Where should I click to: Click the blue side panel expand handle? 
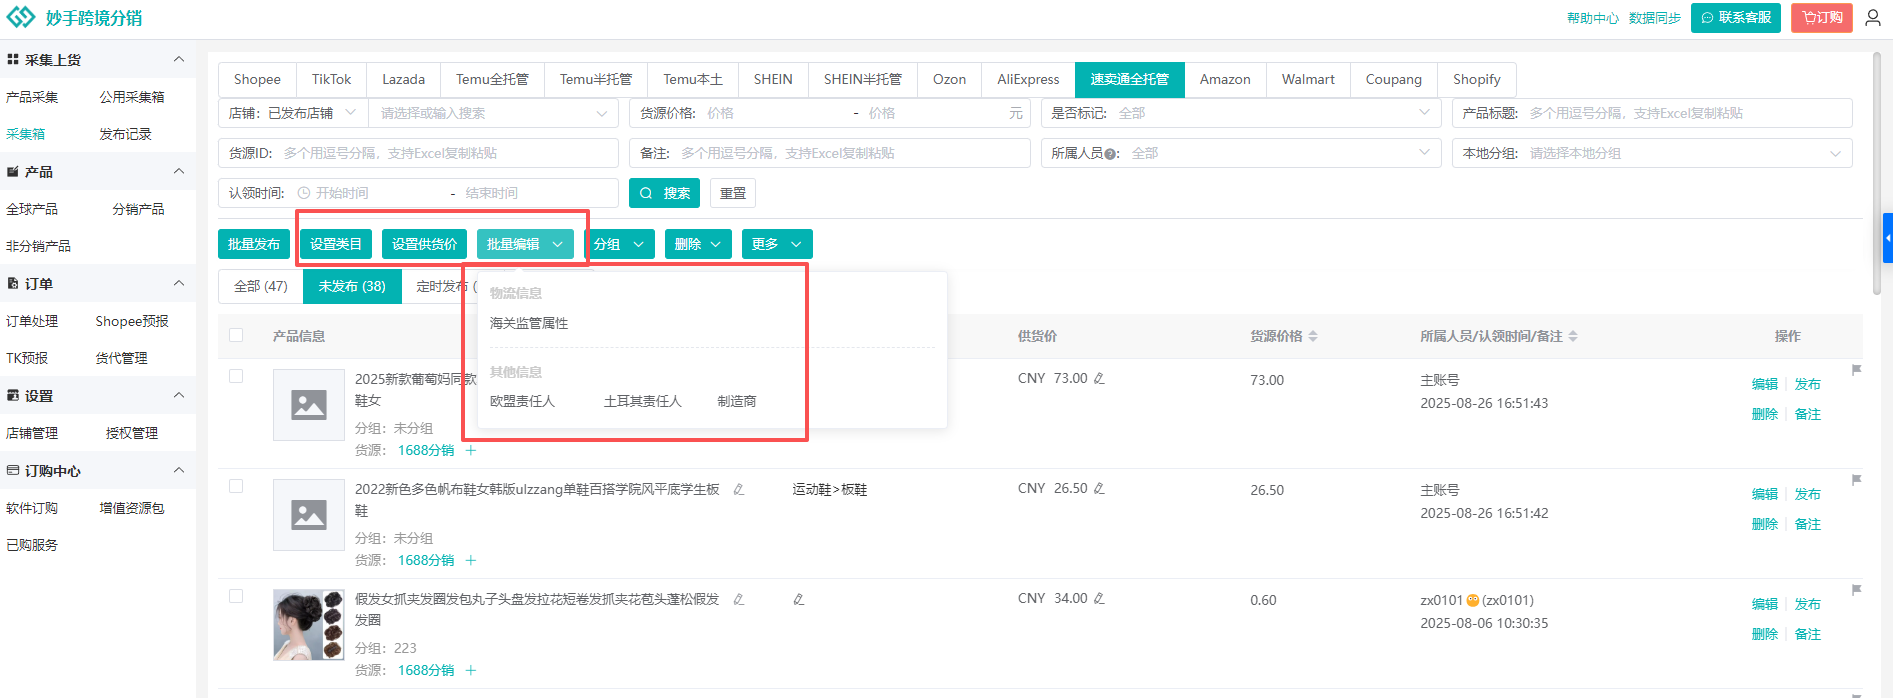(1887, 238)
